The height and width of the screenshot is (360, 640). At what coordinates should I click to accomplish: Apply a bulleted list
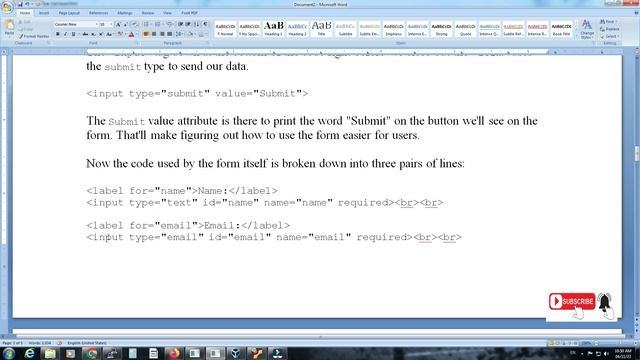147,24
